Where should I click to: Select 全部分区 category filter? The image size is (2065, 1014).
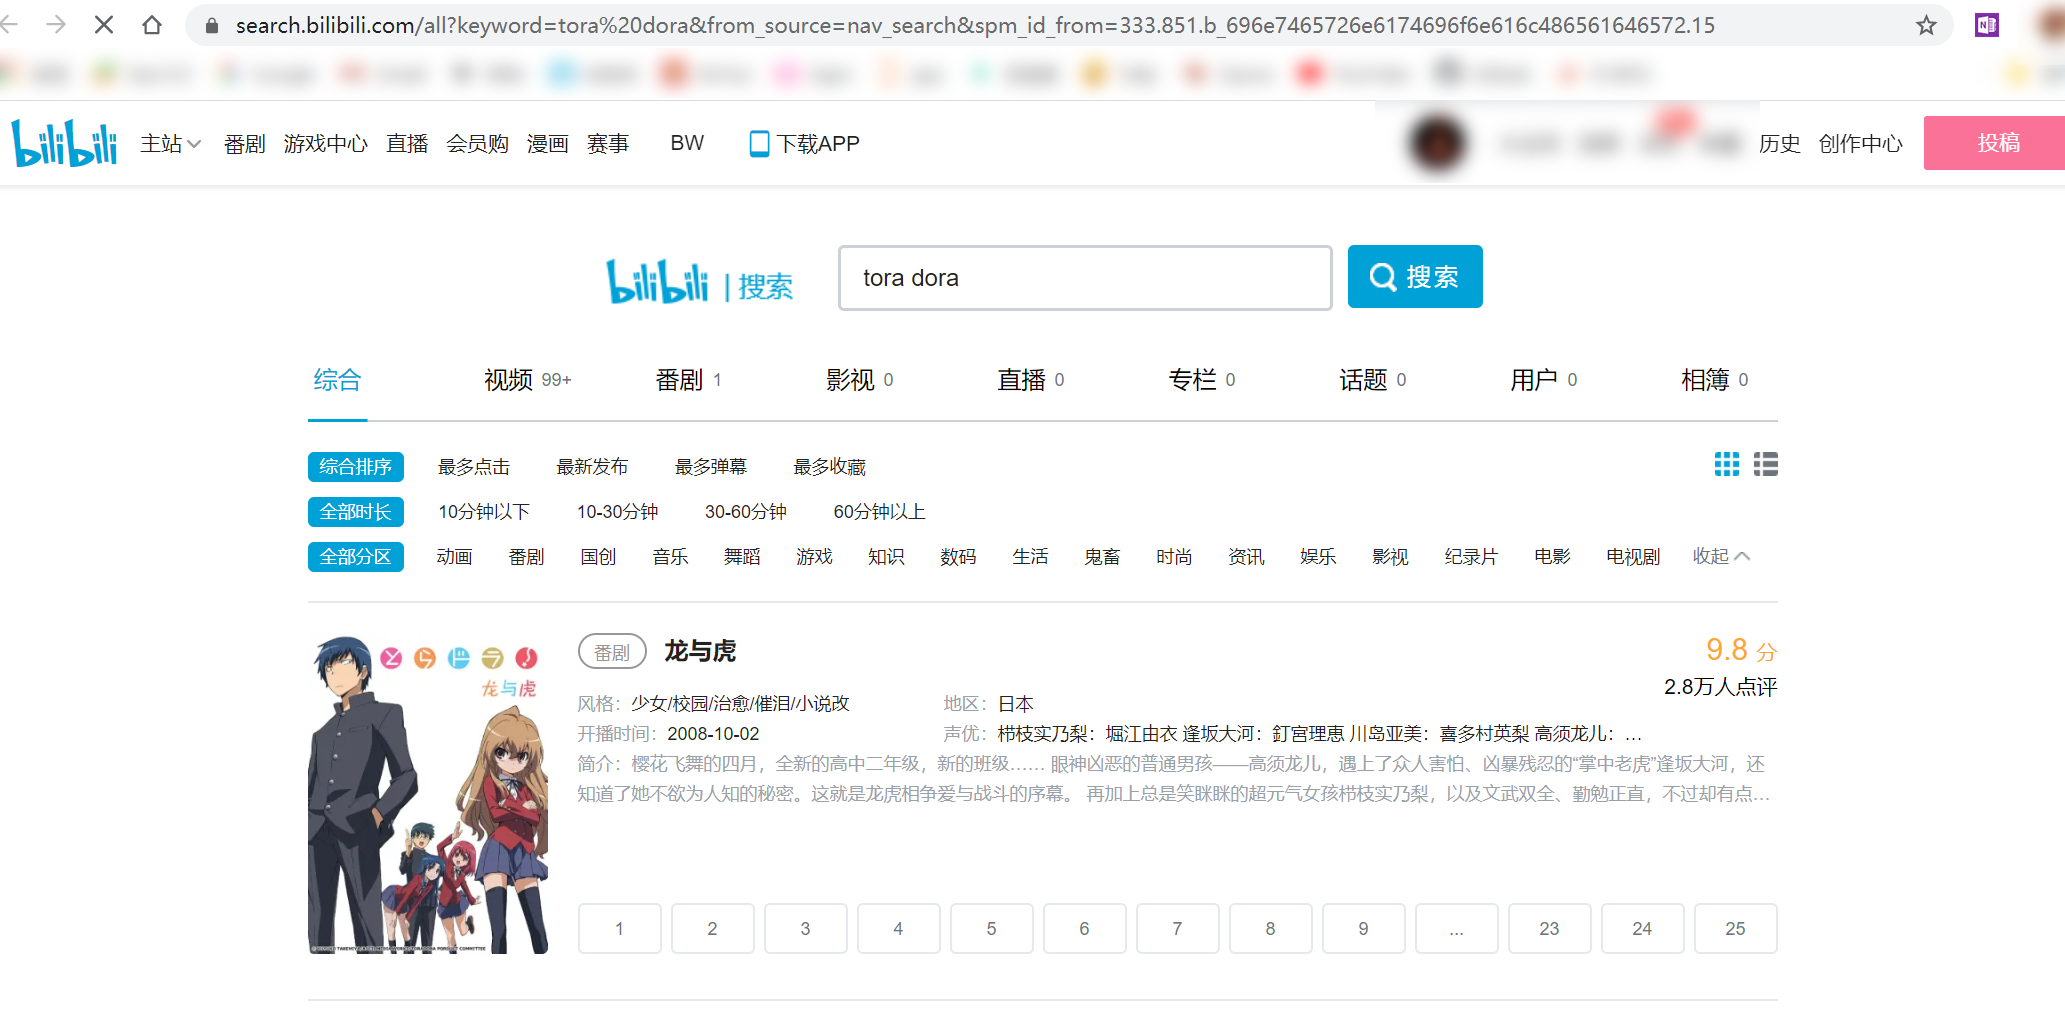coord(356,557)
